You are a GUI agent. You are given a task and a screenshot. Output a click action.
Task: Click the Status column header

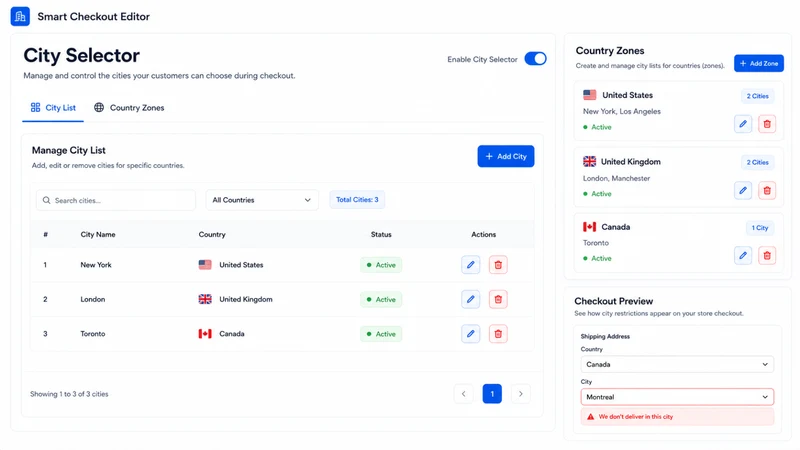381,234
